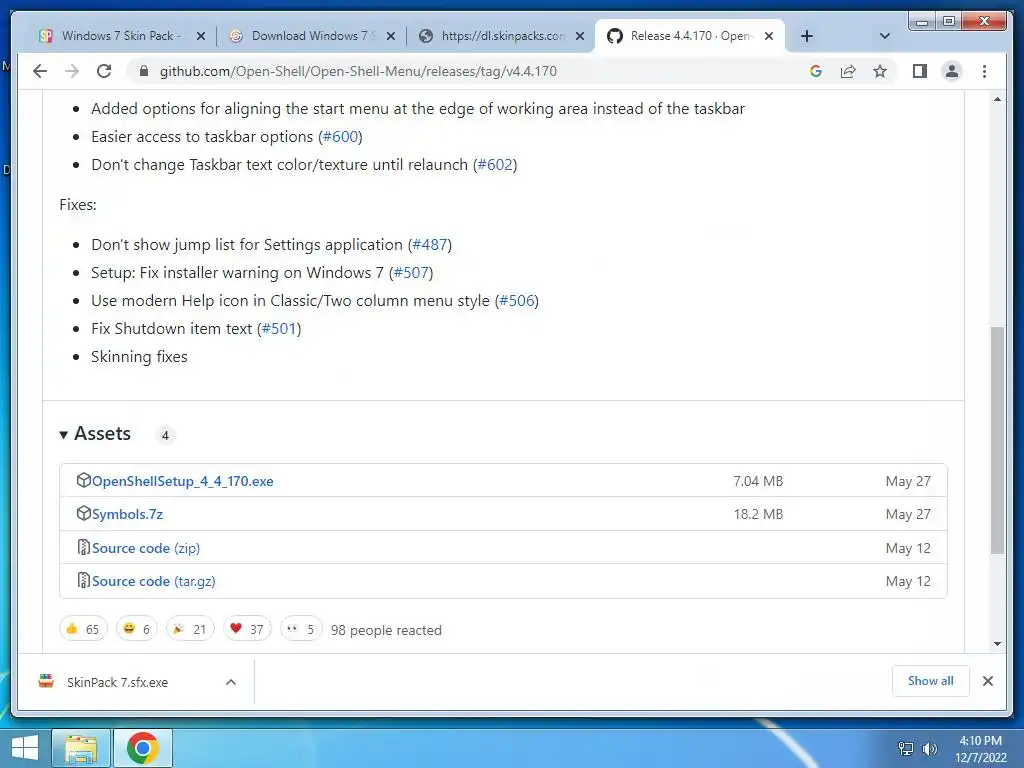Image resolution: width=1024 pixels, height=768 pixels.
Task: Open the tab search dropdown
Action: 885,36
